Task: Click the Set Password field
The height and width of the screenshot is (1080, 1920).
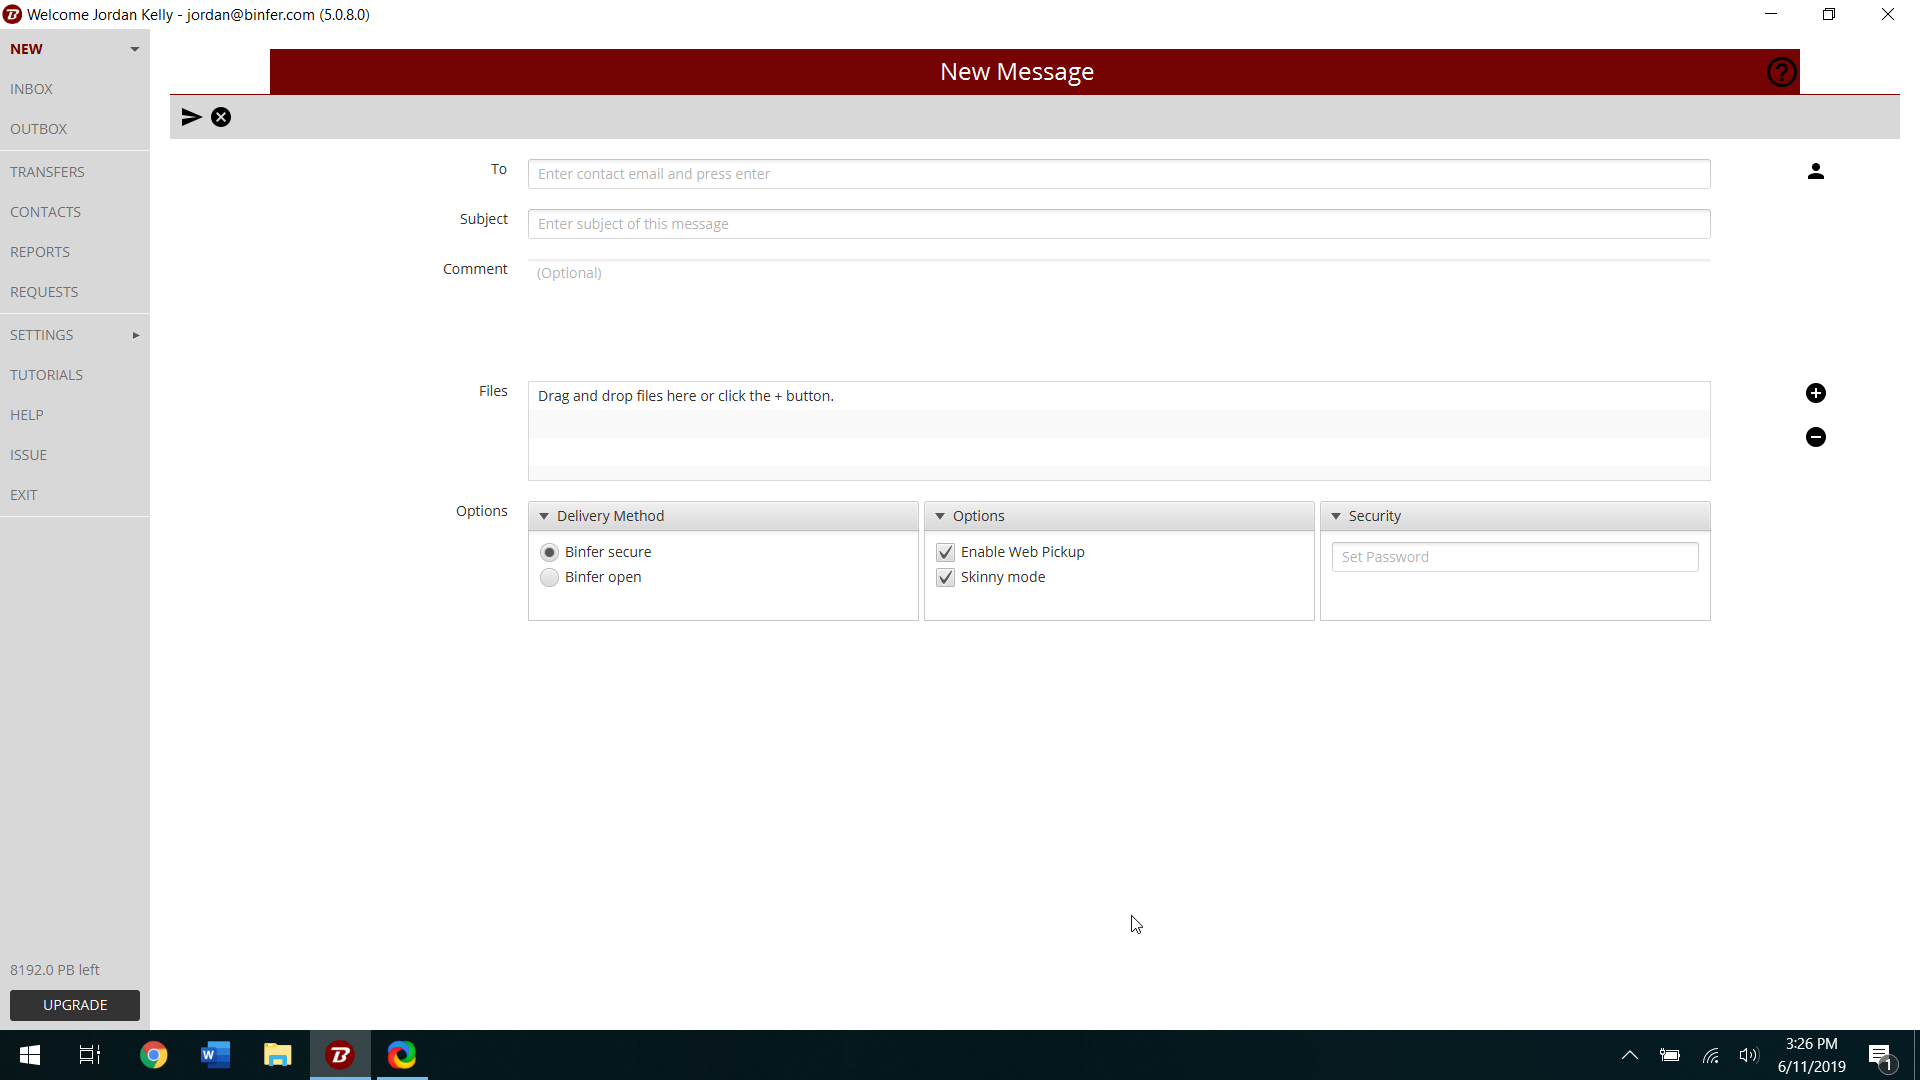Action: [x=1514, y=557]
